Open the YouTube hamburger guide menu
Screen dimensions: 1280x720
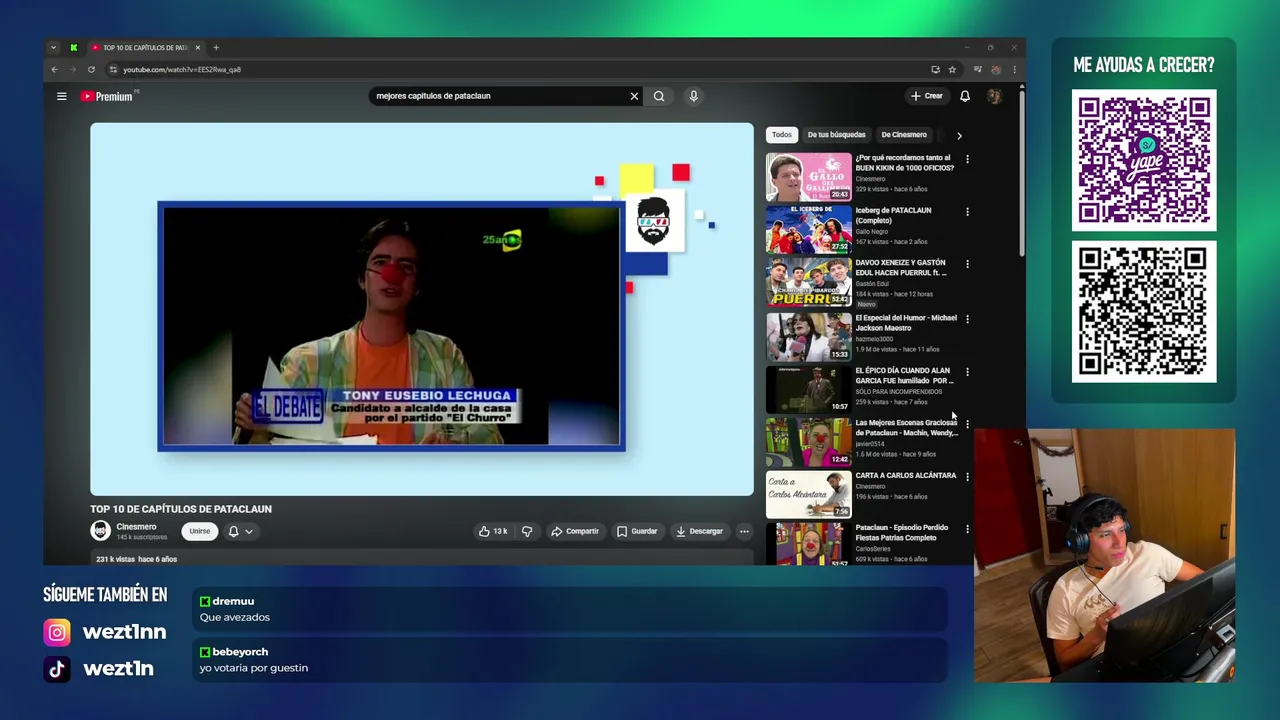coord(62,96)
